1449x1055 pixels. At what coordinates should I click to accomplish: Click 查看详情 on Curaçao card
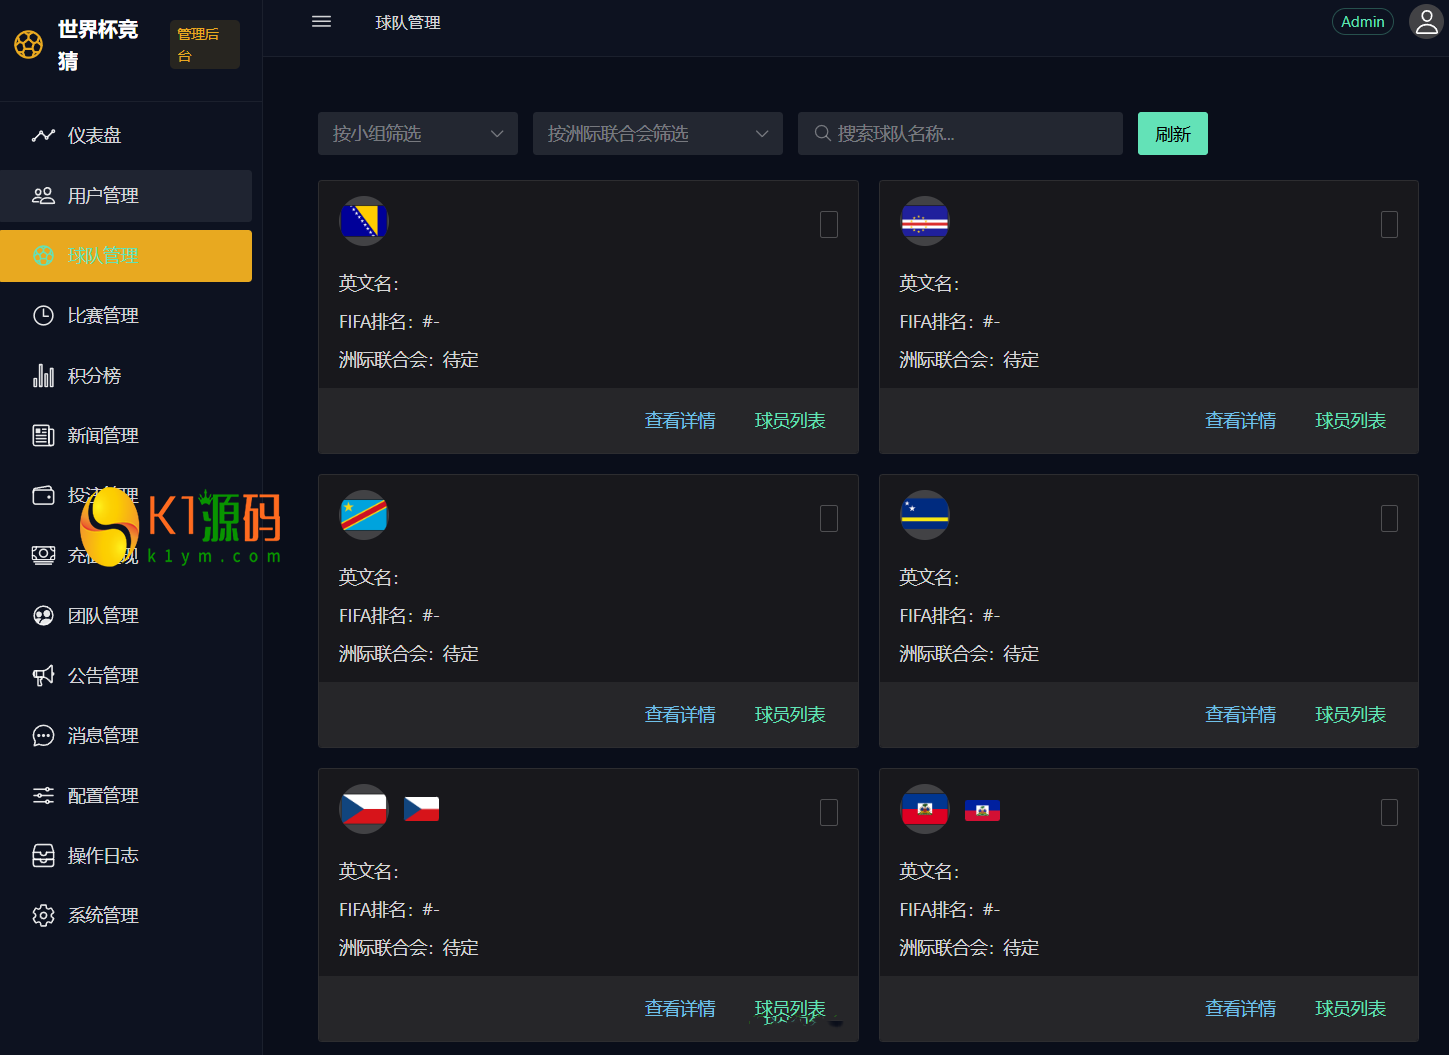click(1241, 715)
